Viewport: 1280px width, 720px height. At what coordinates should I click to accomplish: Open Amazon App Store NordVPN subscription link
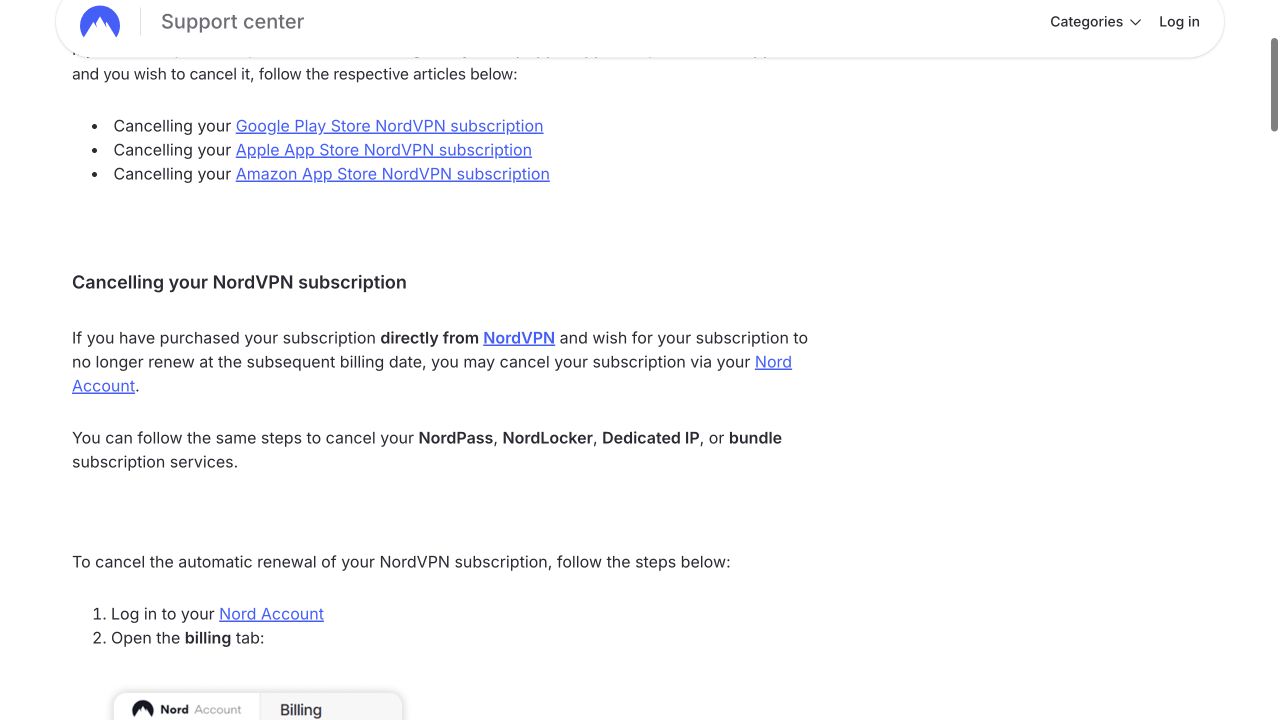click(393, 174)
